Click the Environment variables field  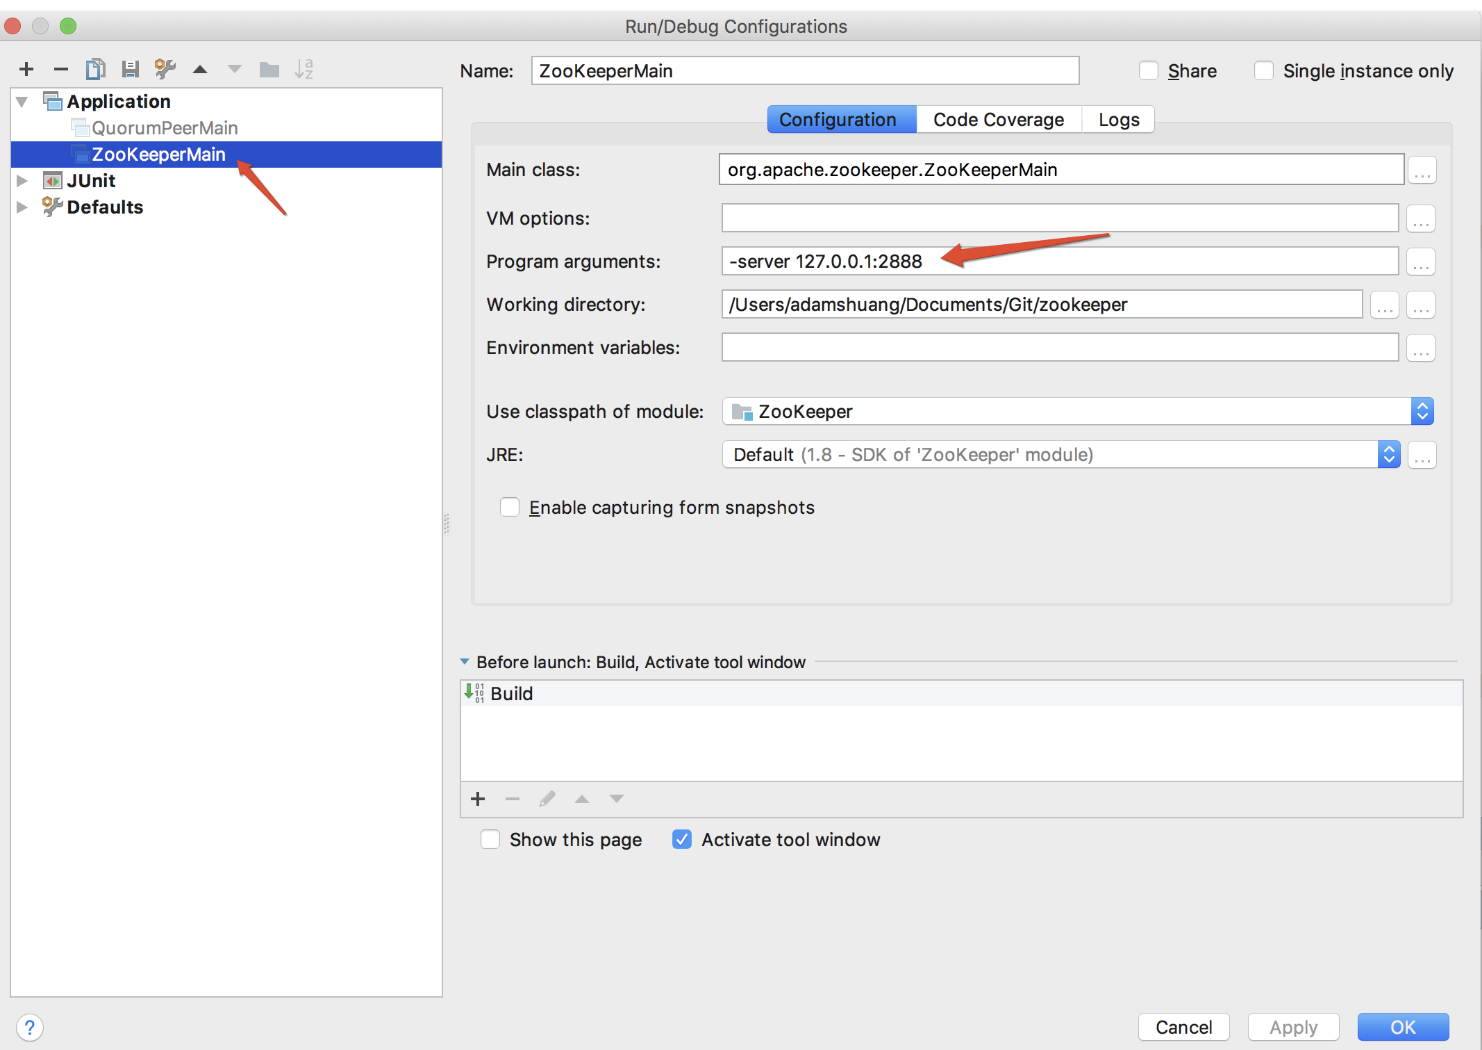click(1060, 347)
